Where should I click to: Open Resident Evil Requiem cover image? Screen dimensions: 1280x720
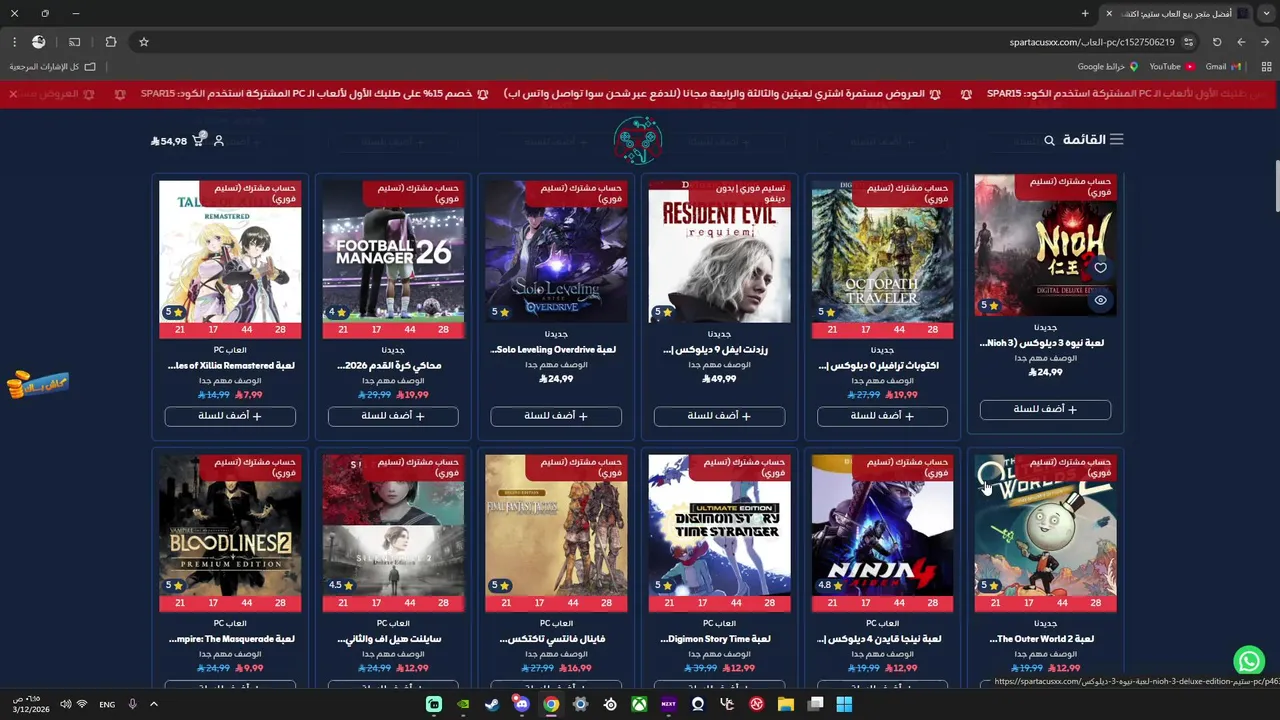click(719, 251)
